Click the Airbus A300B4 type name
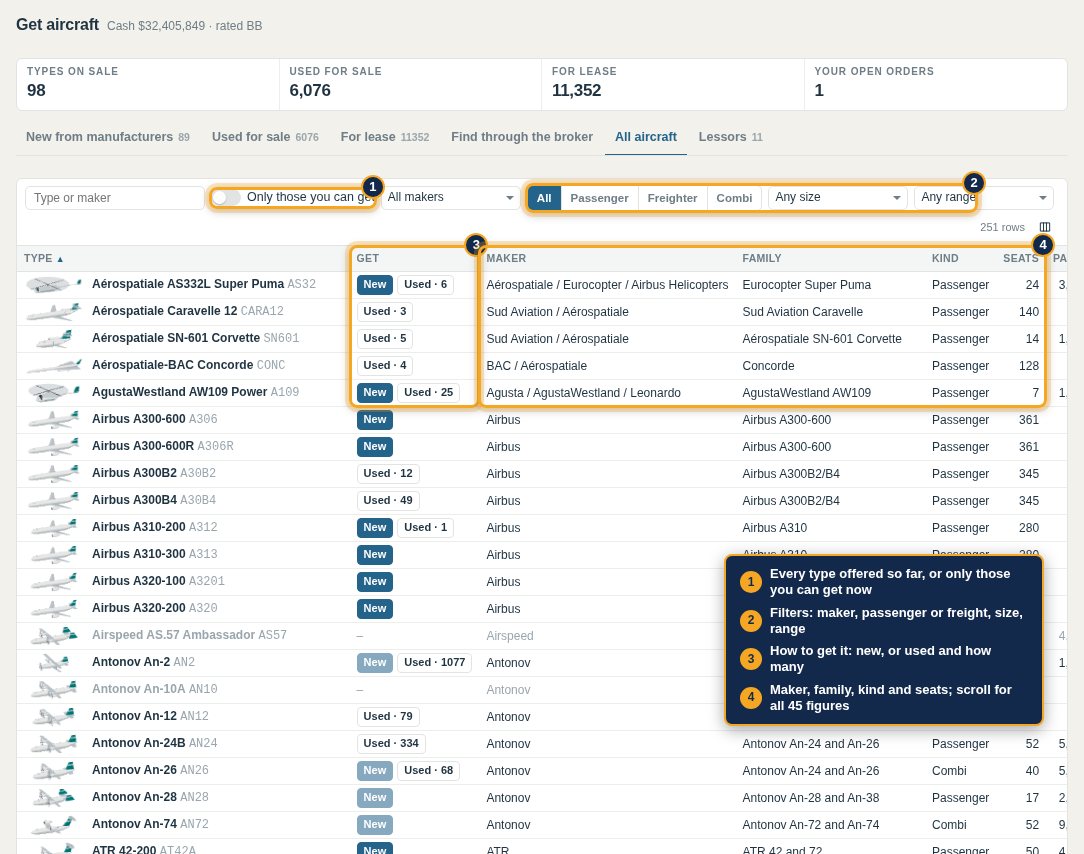This screenshot has height=854, width=1084. [x=134, y=500]
